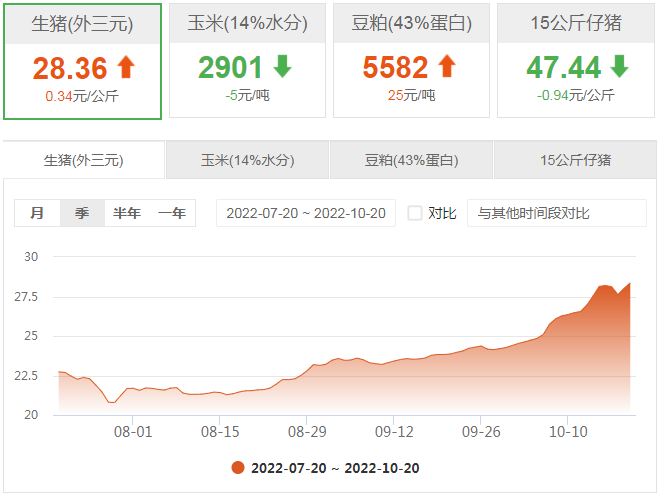Viewport: 659px width, 496px height.
Task: Choose the 月 time range
Action: [37, 213]
